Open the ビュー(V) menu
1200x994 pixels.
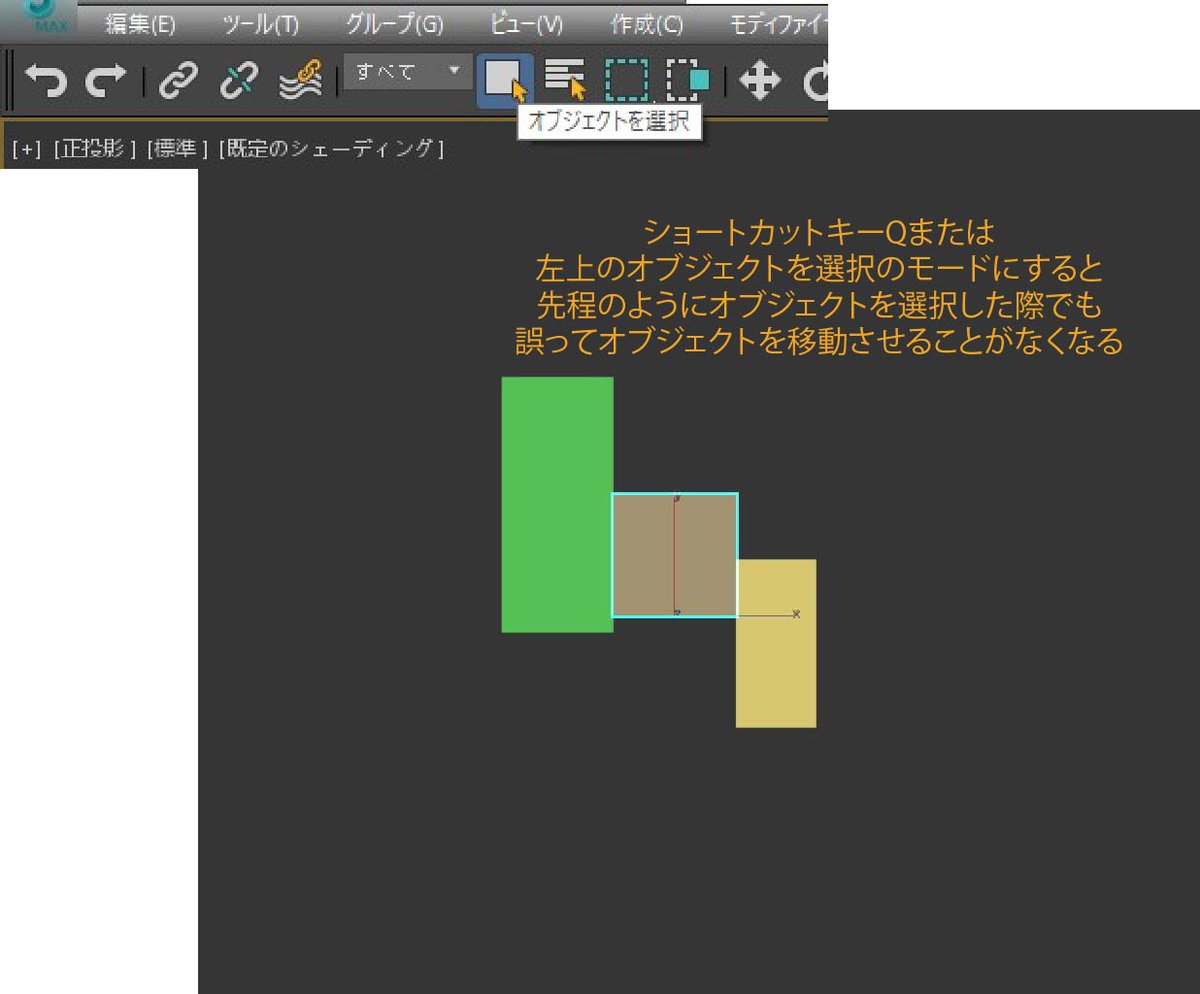[526, 24]
